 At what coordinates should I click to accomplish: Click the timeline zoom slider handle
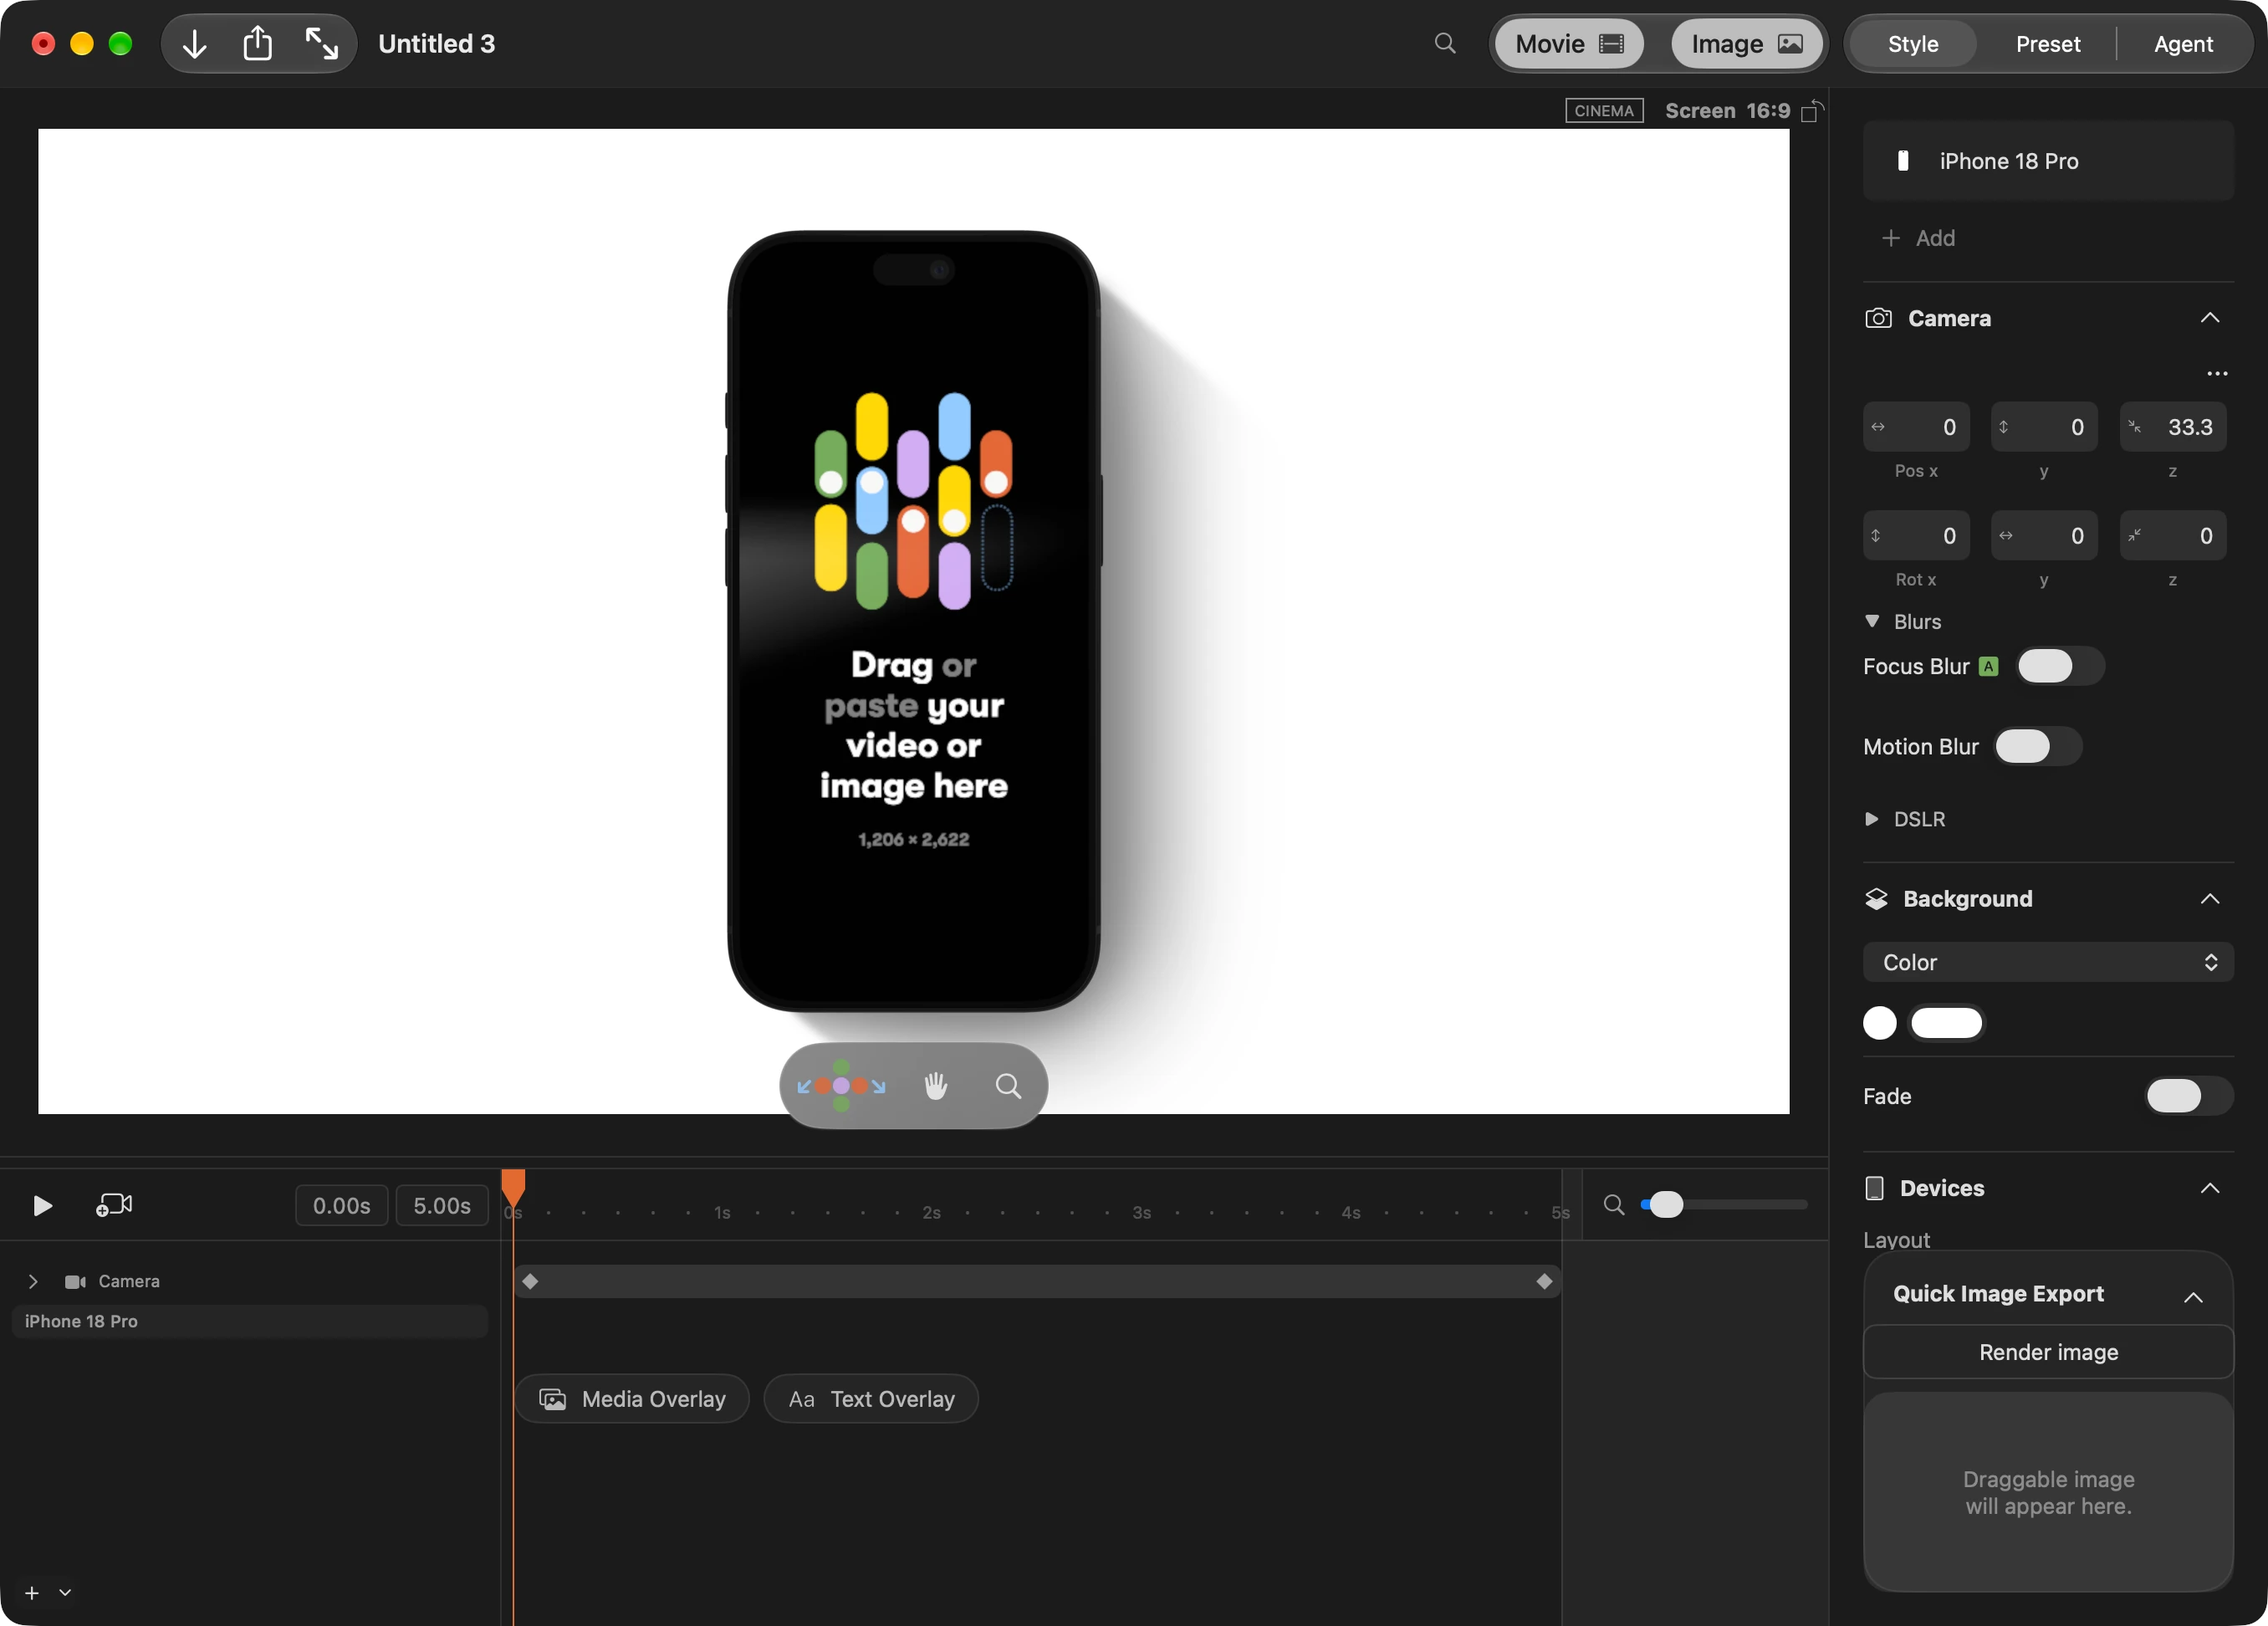tap(1666, 1205)
